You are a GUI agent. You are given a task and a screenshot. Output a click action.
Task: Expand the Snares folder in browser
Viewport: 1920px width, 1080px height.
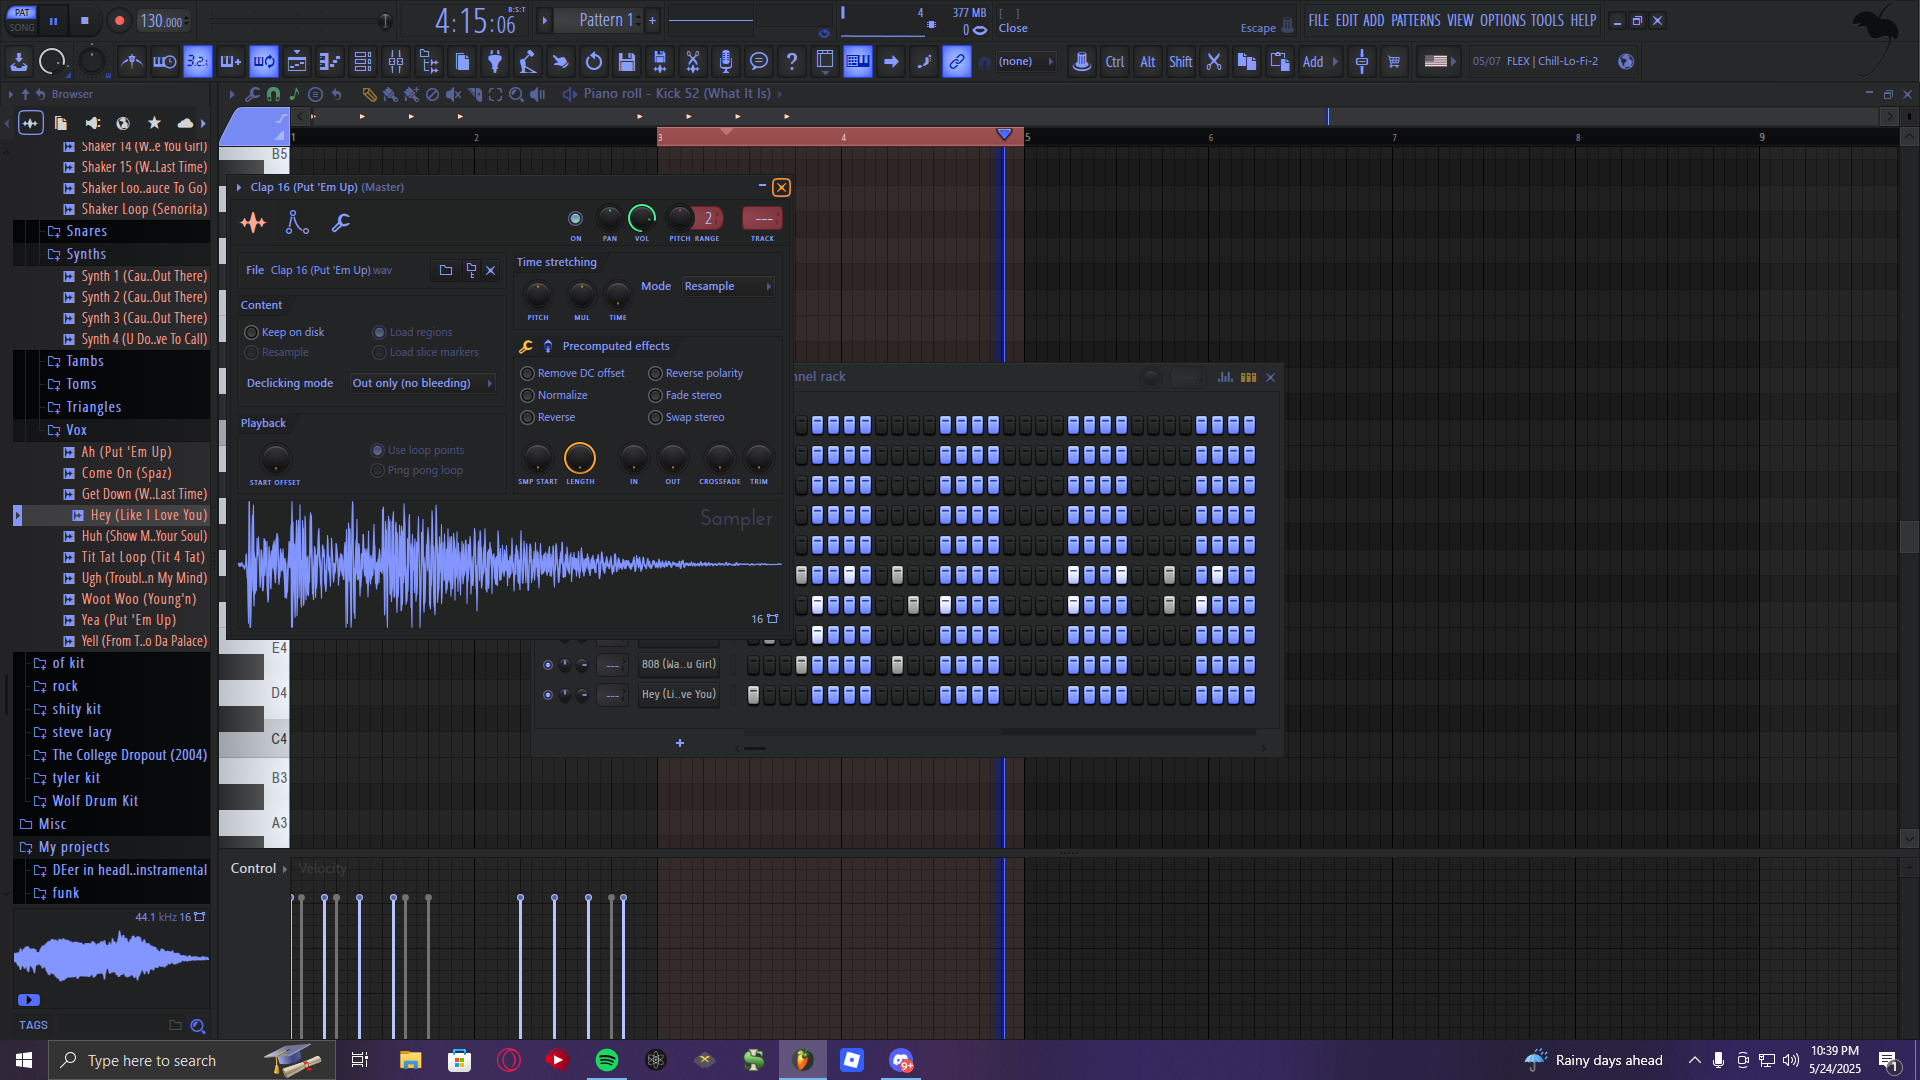(86, 231)
